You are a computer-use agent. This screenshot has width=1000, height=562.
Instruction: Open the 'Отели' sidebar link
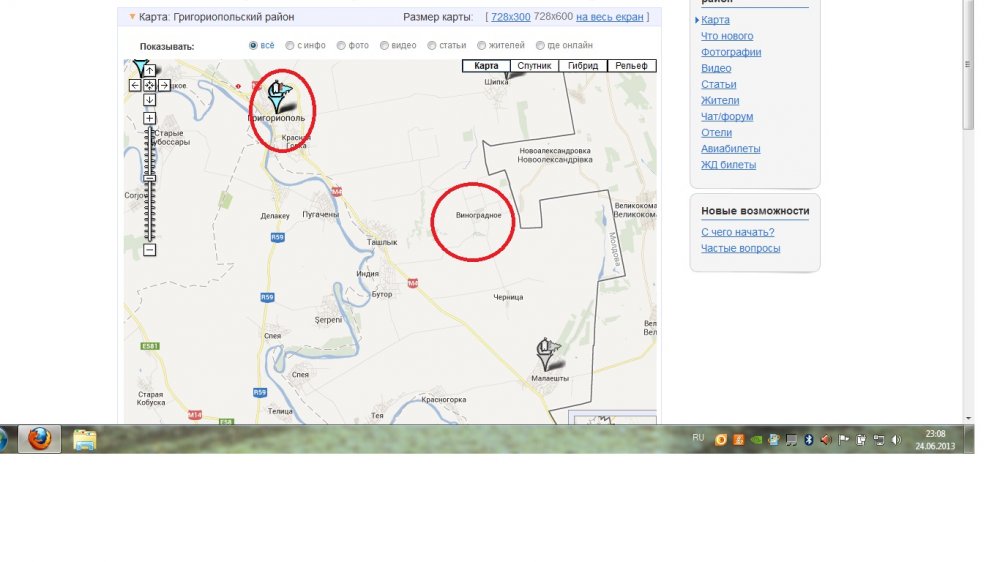point(716,132)
